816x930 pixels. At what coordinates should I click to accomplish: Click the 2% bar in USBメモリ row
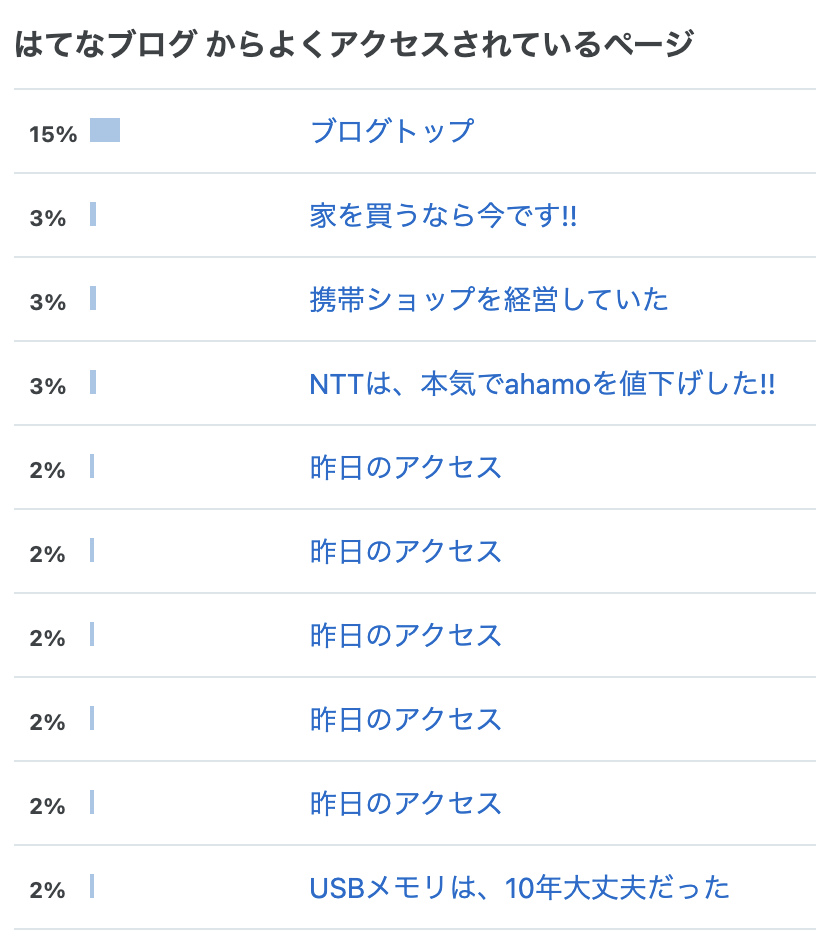92,886
